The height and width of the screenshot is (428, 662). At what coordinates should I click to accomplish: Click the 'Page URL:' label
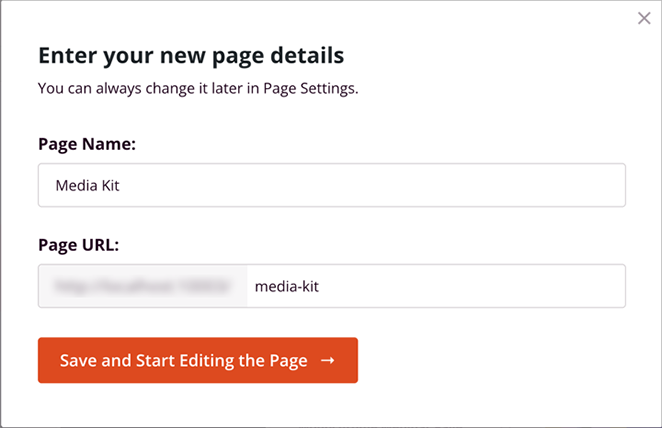(78, 244)
